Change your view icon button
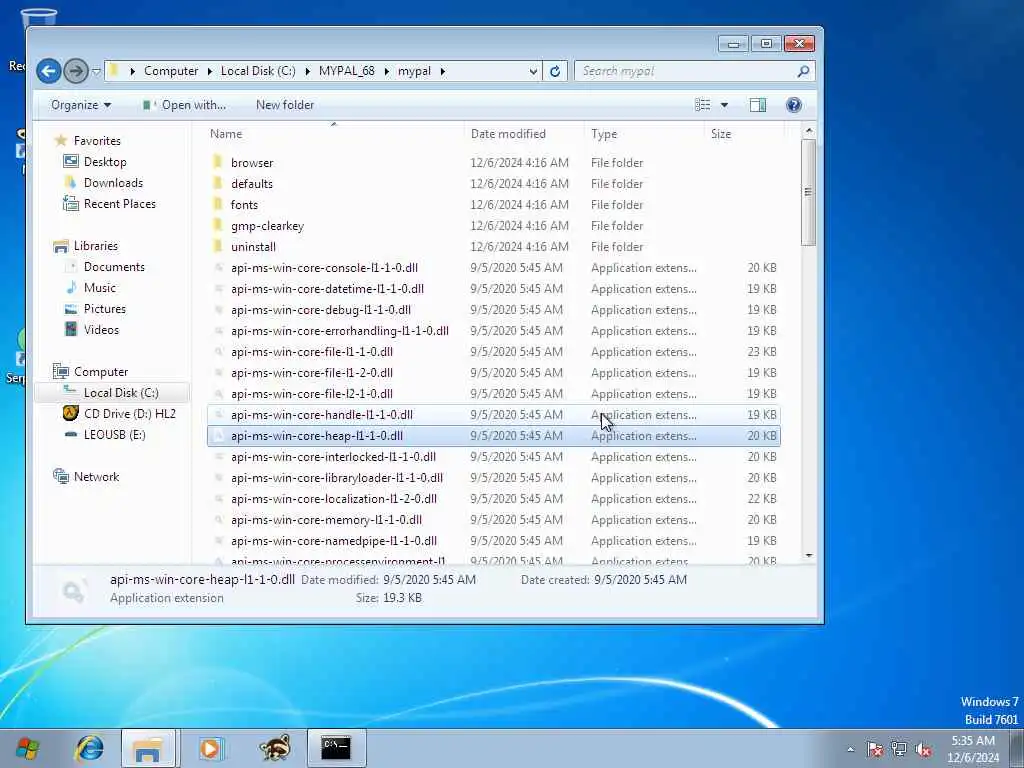 pos(703,105)
